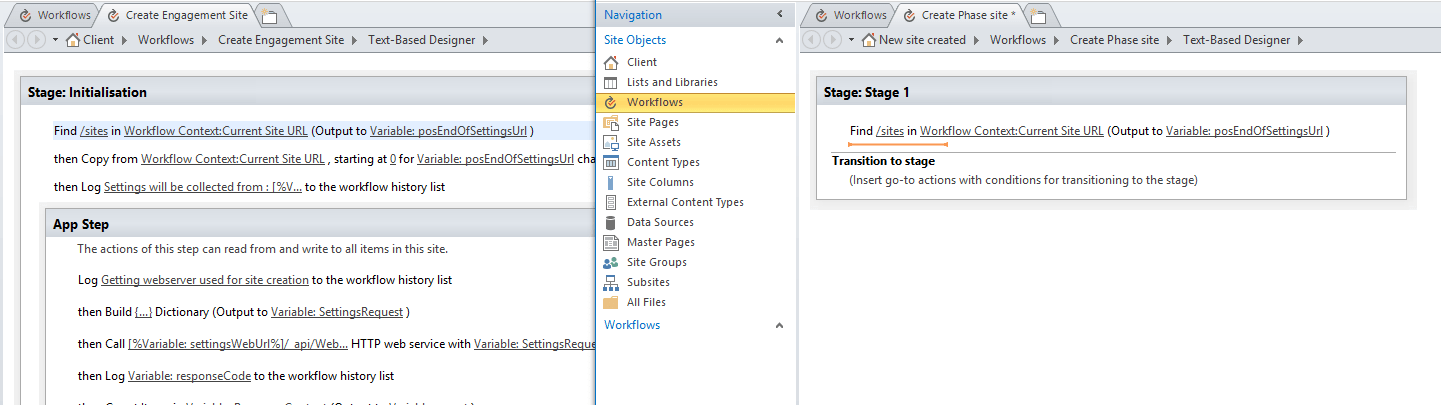The width and height of the screenshot is (1441, 405).
Task: Select the Create Phase site tab
Action: tap(959, 15)
